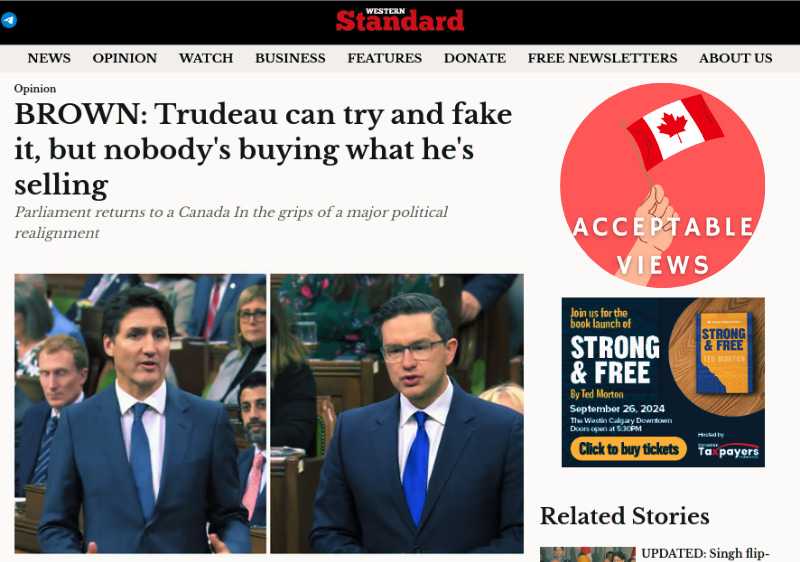Click the left article photo in House of Commons

(x=140, y=414)
